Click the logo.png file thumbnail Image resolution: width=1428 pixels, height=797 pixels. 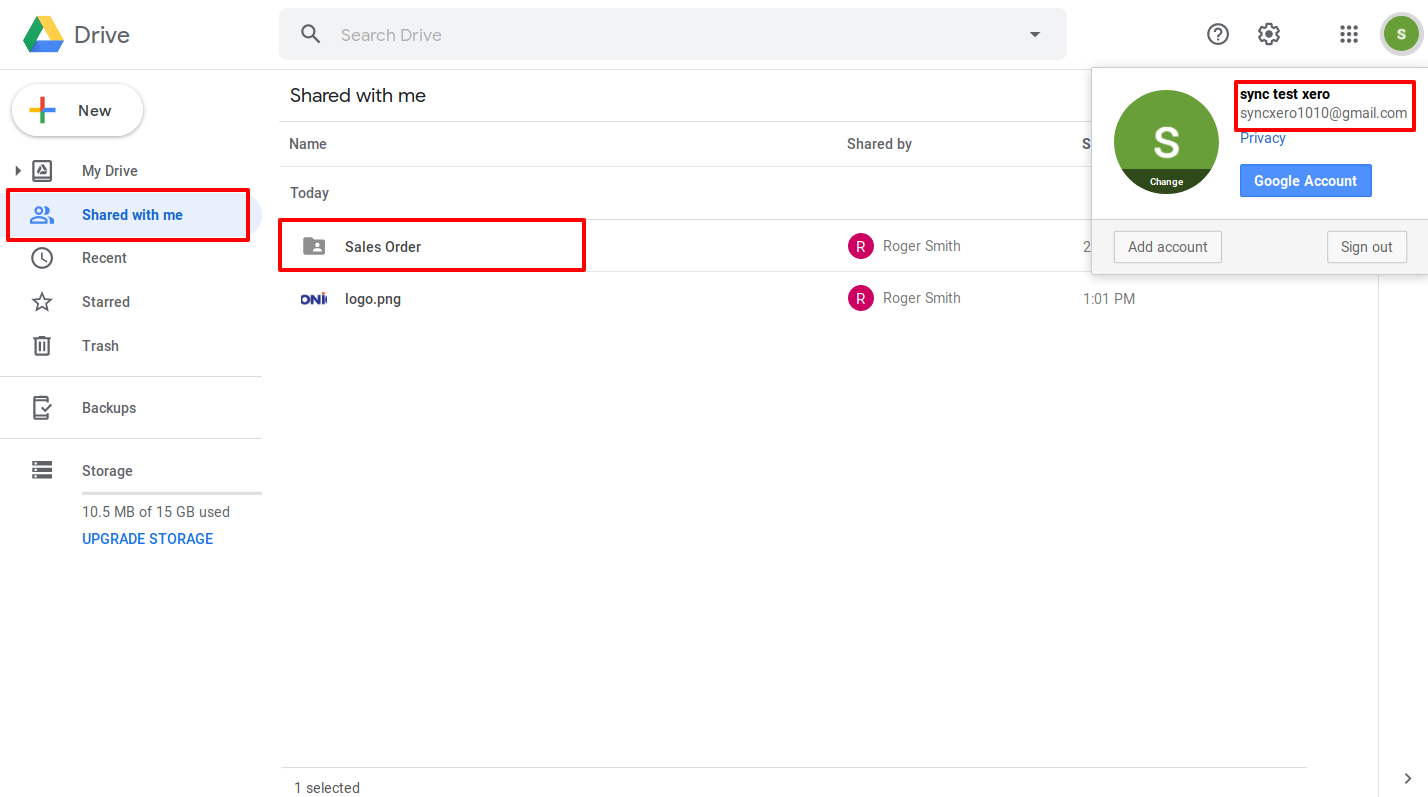314,298
